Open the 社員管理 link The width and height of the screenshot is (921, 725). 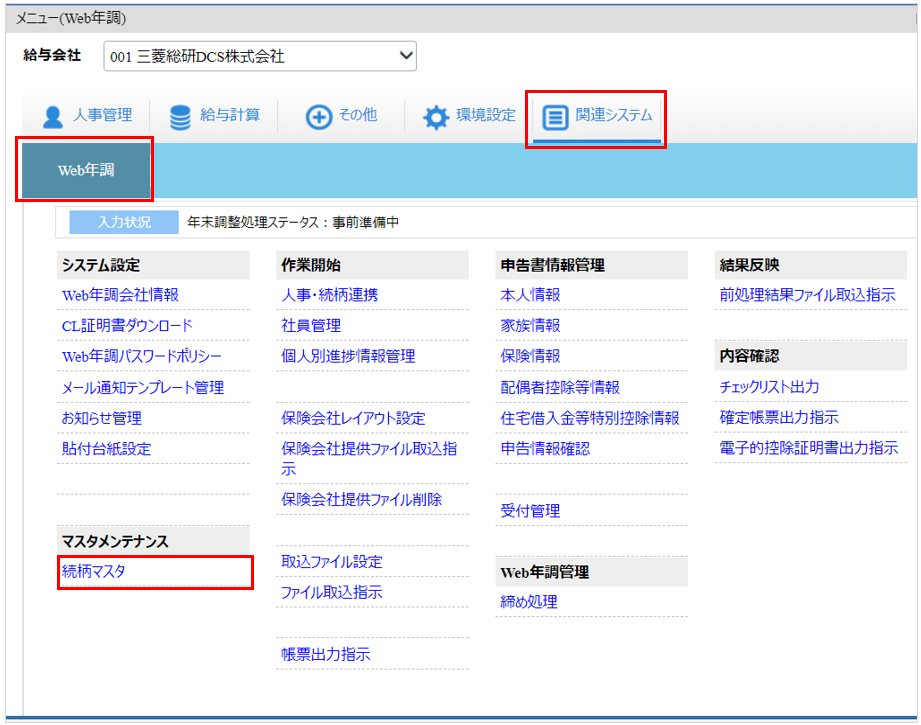click(x=311, y=325)
